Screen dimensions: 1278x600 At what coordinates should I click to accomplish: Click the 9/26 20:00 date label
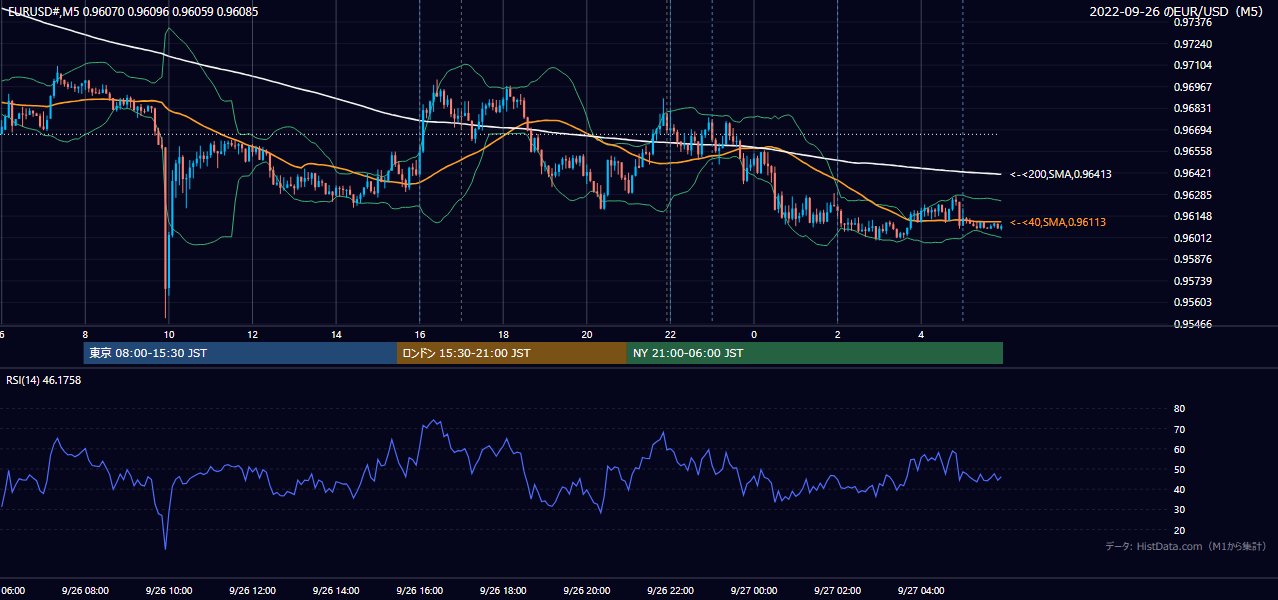(x=587, y=591)
